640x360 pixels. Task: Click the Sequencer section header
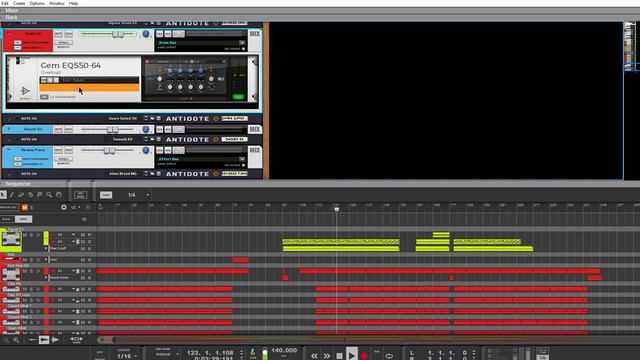(320, 184)
